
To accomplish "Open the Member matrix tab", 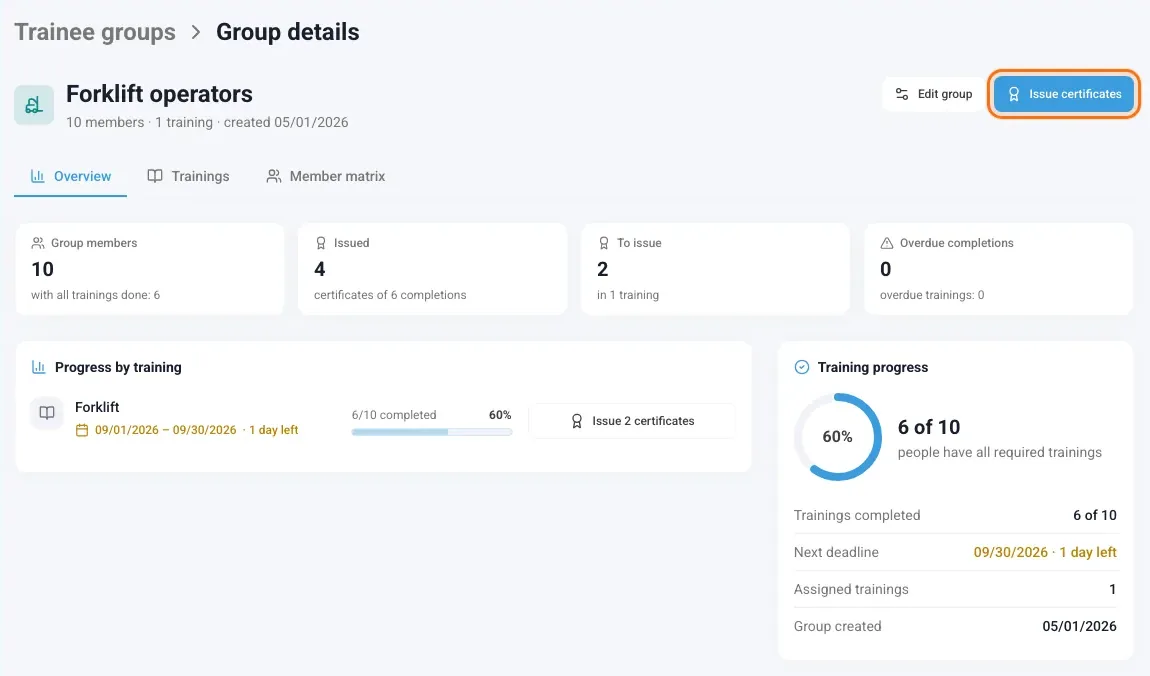I will pos(326,177).
